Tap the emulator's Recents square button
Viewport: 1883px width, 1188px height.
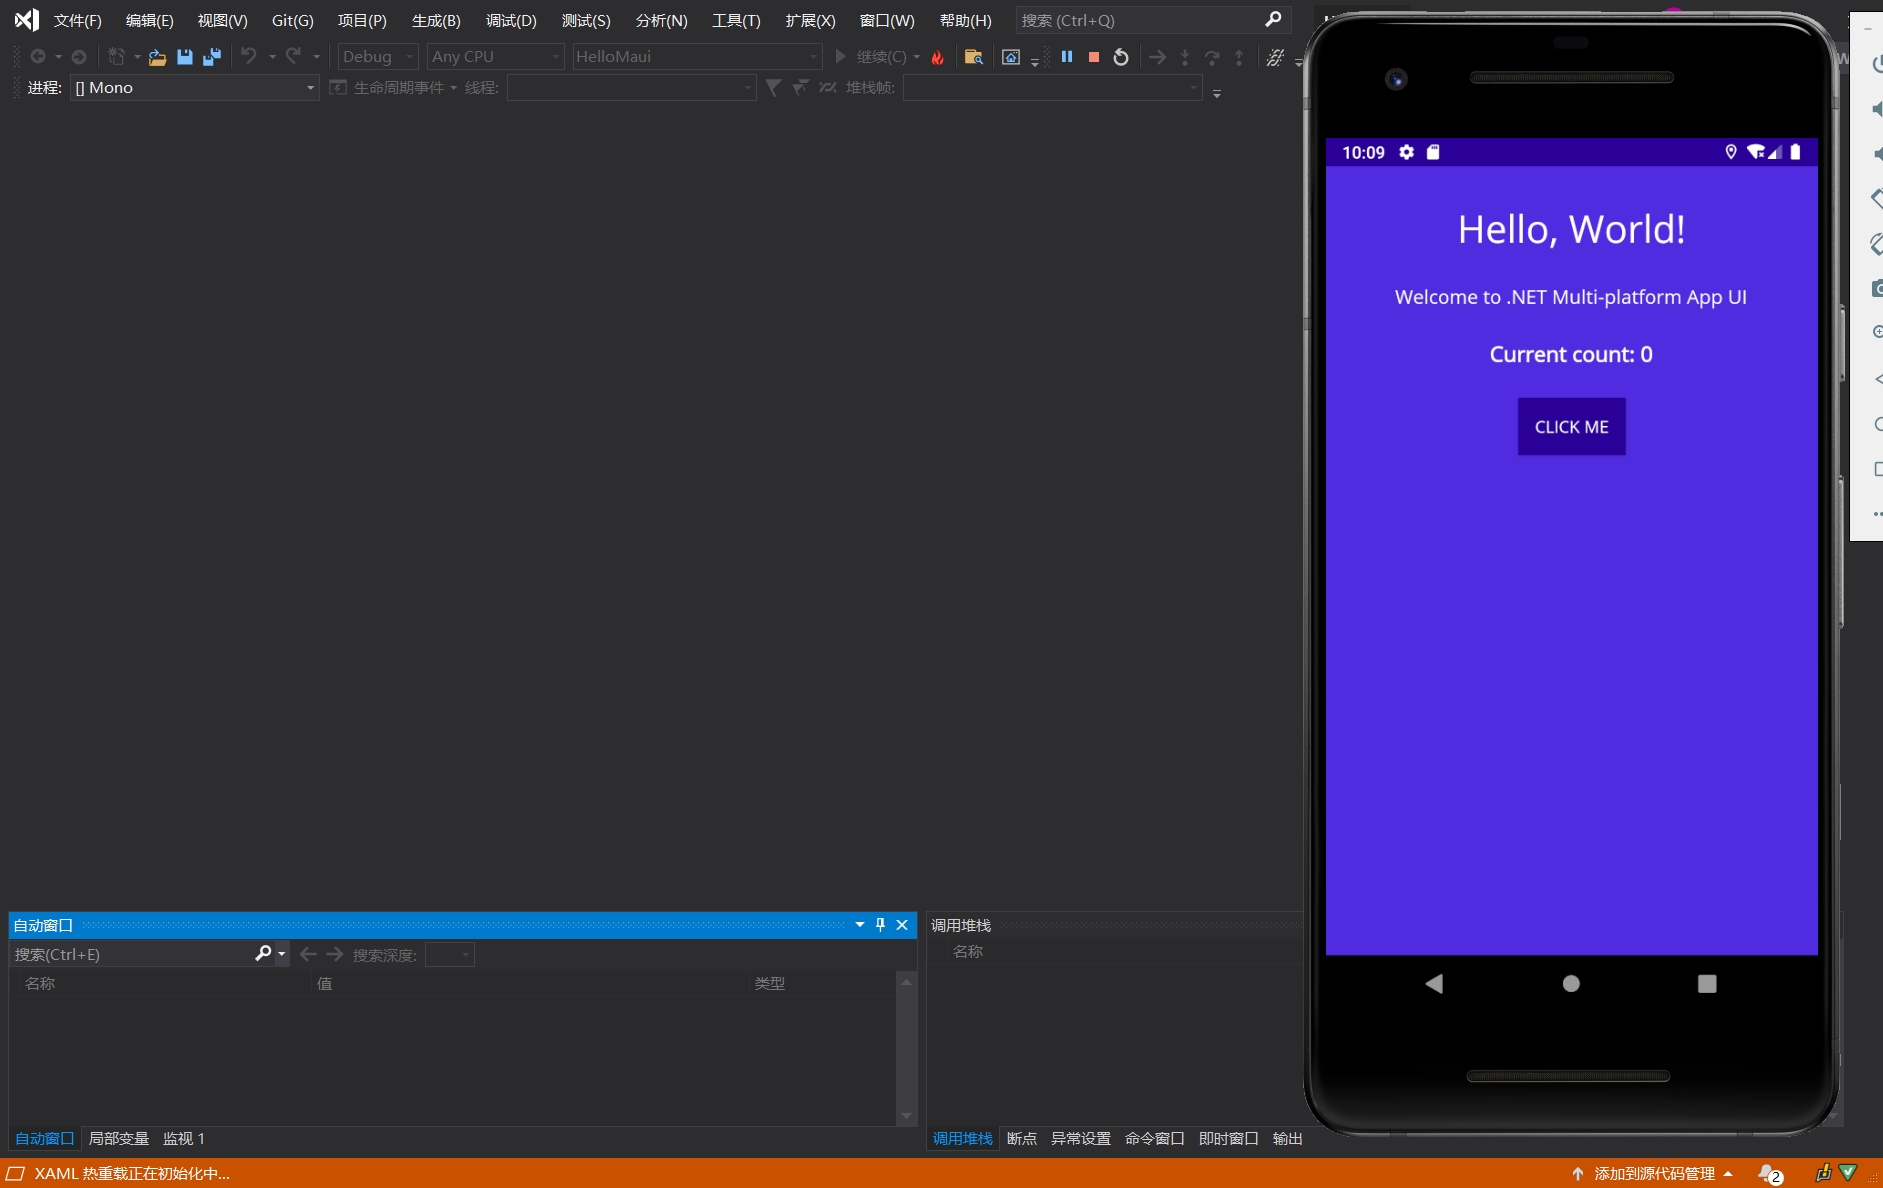[x=1707, y=984]
